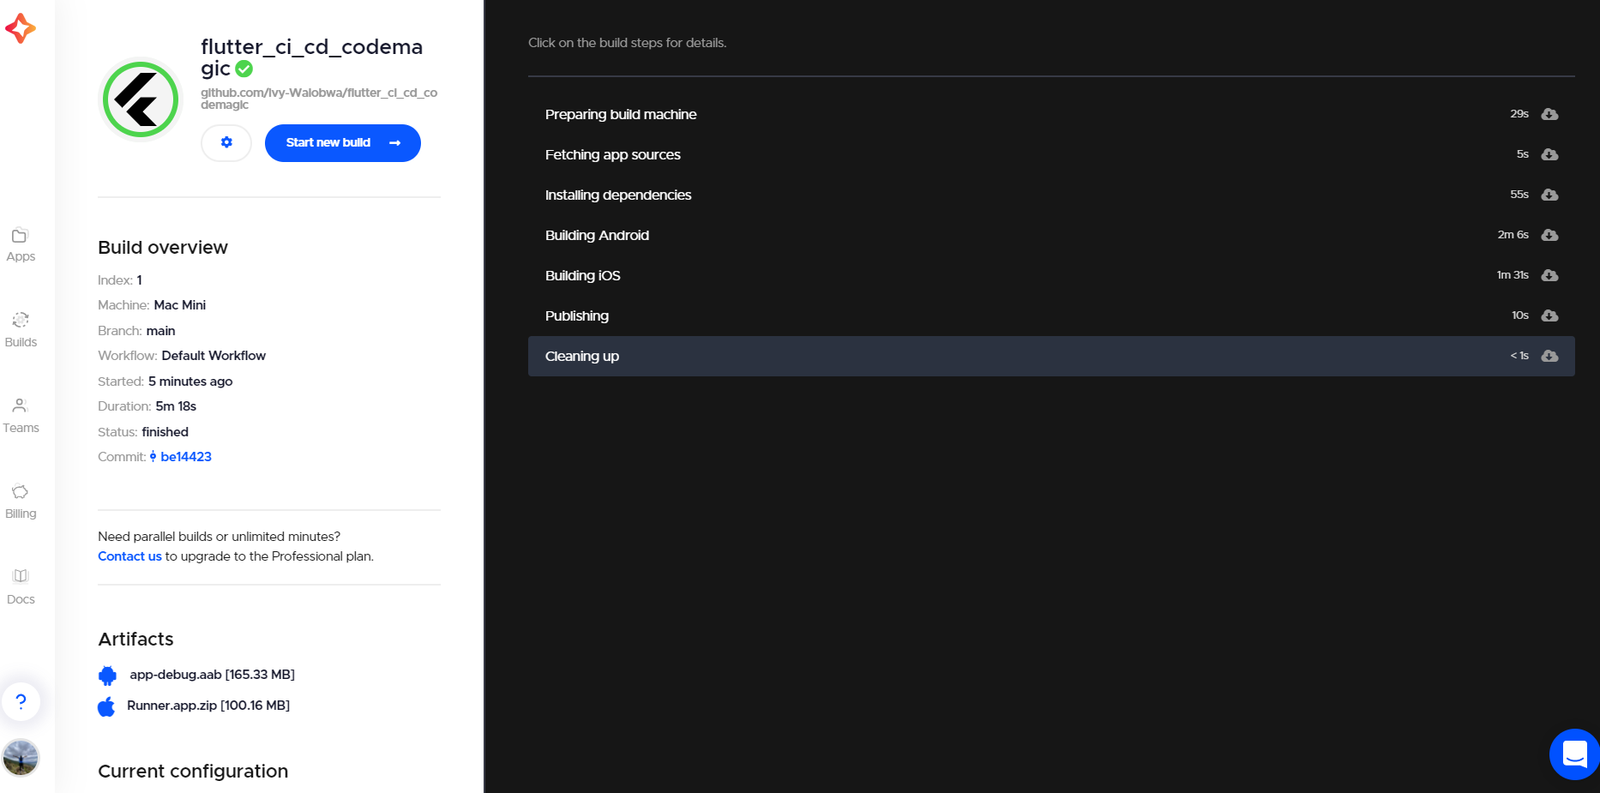Open Builds in the sidebar
This screenshot has width=1600, height=793.
pos(20,330)
